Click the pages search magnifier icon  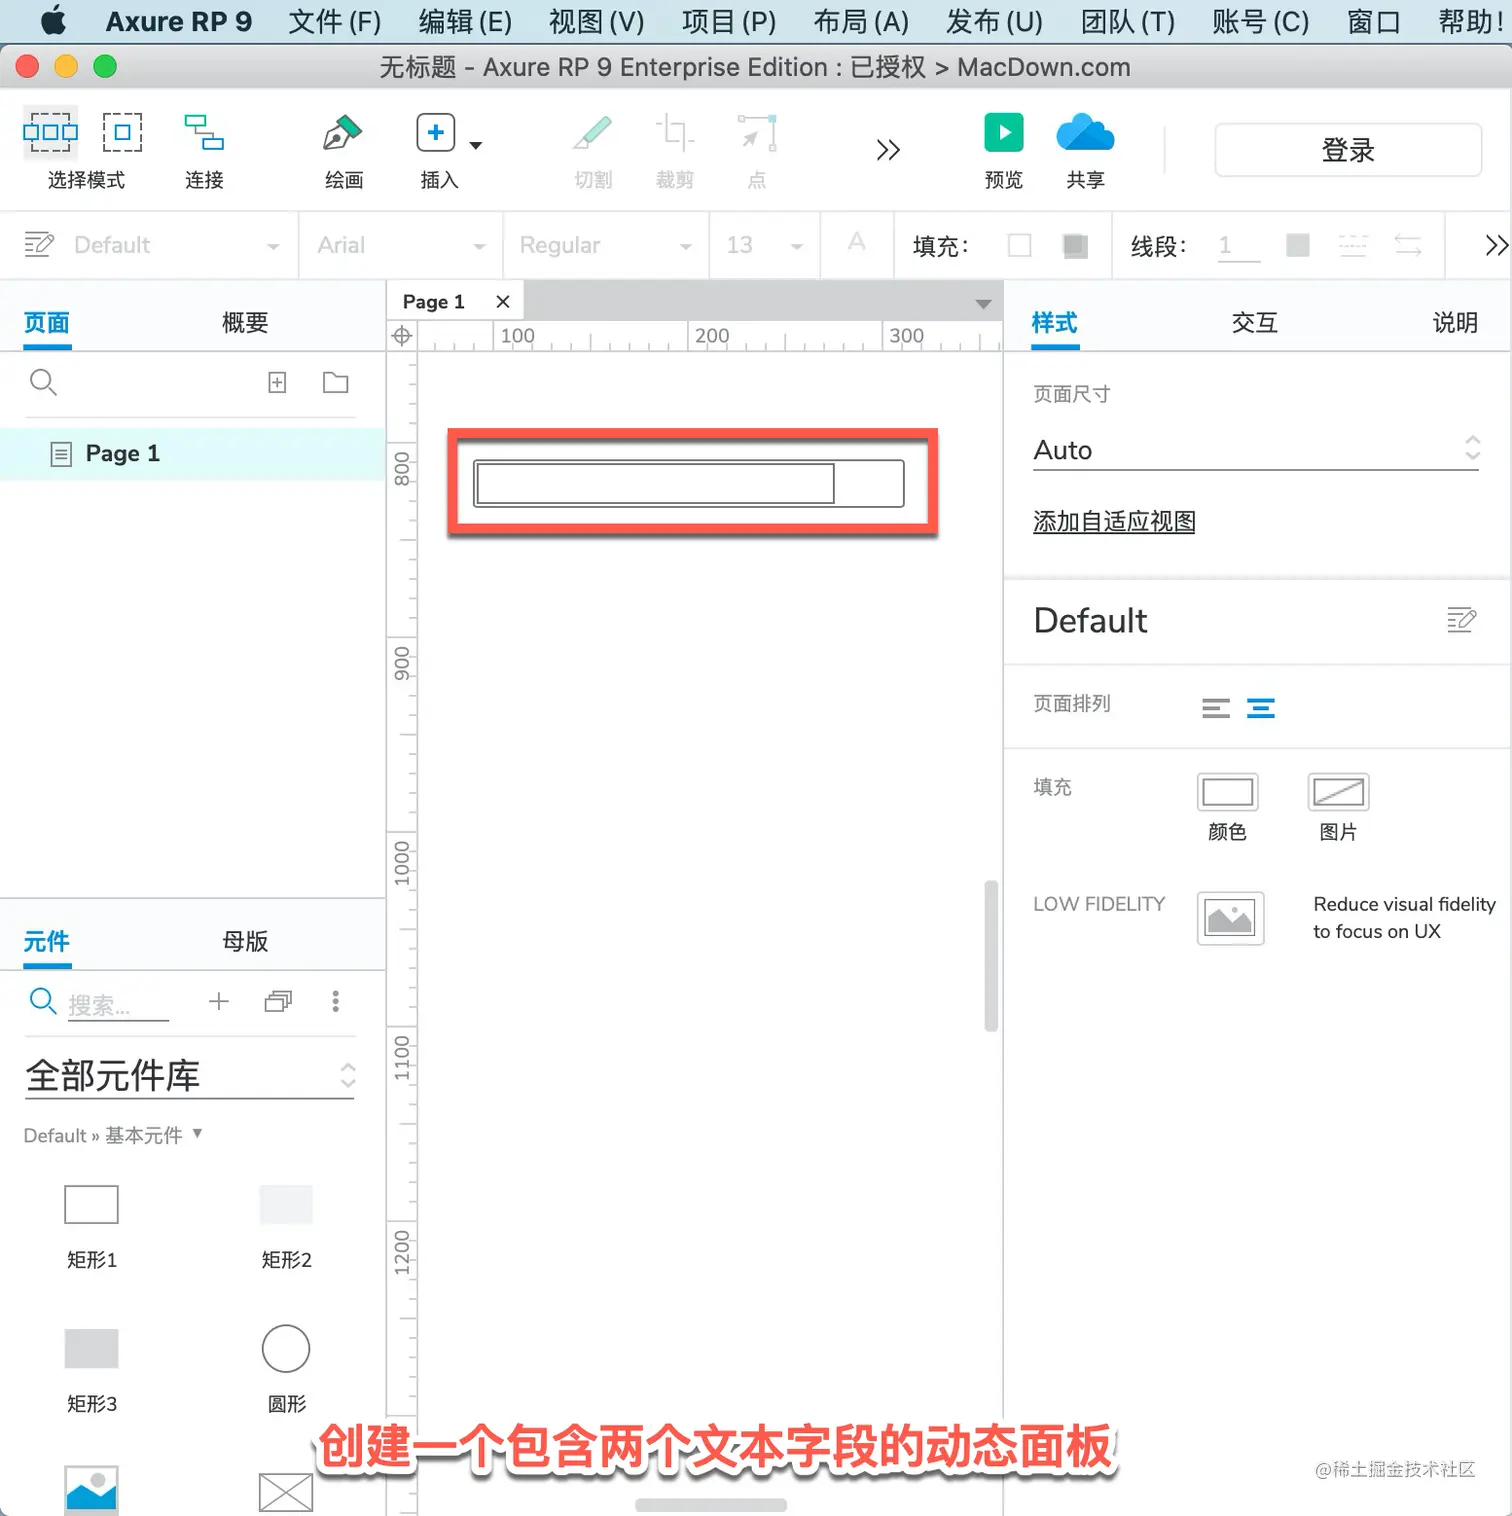(x=43, y=382)
